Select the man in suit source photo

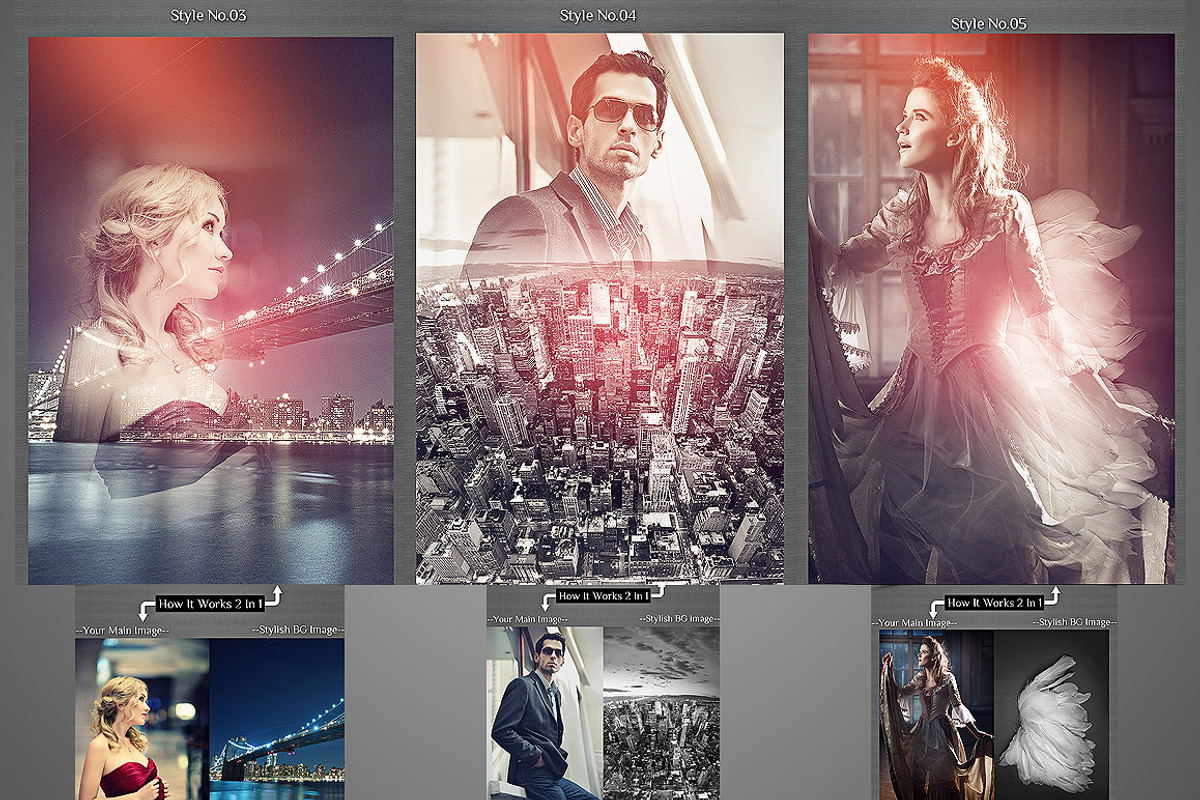(545, 713)
